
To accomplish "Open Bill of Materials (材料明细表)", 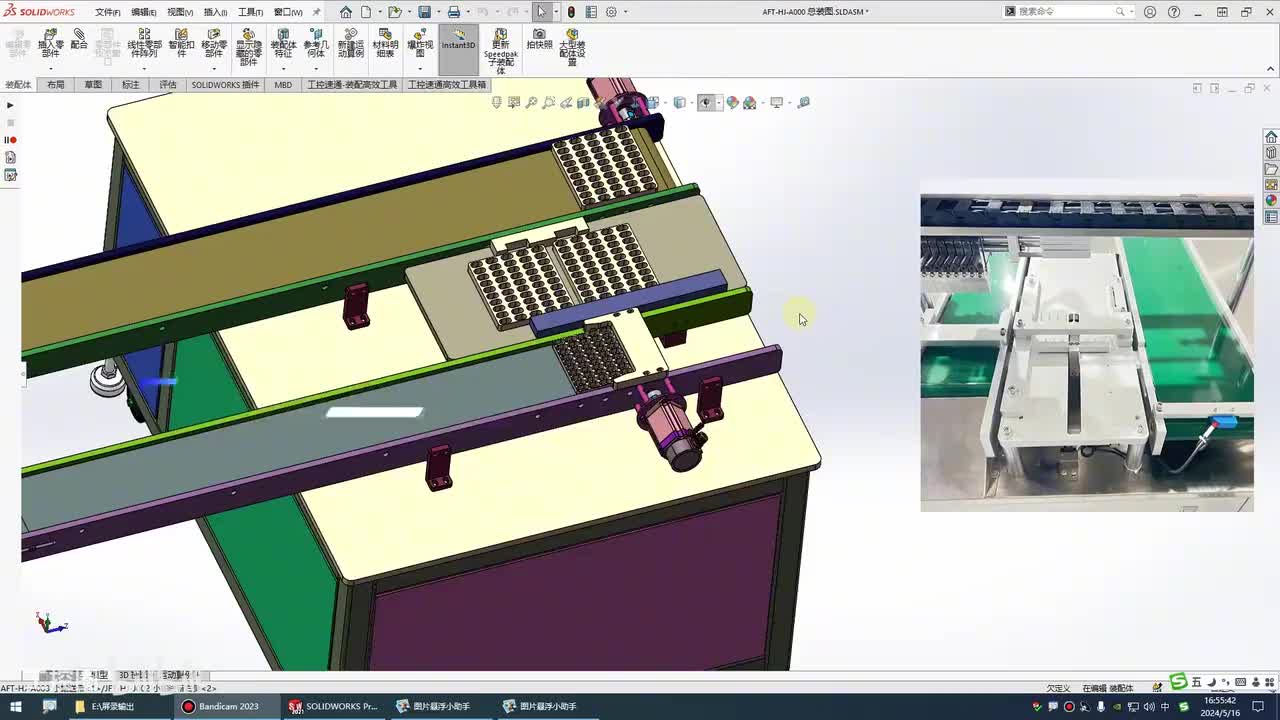I will point(385,43).
